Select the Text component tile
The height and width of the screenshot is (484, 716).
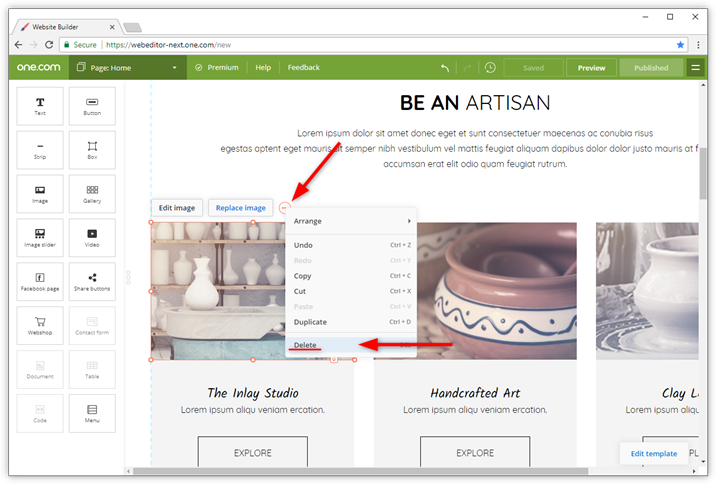40,106
